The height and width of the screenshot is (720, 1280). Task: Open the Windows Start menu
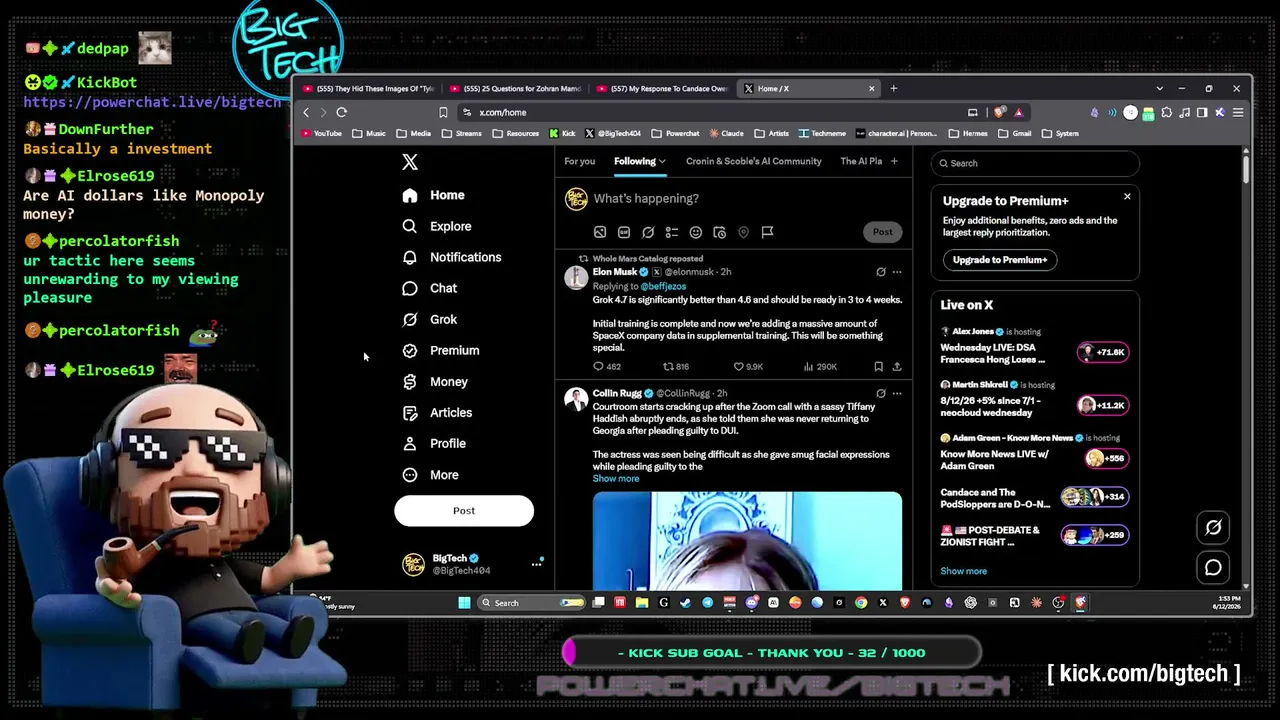click(x=464, y=603)
